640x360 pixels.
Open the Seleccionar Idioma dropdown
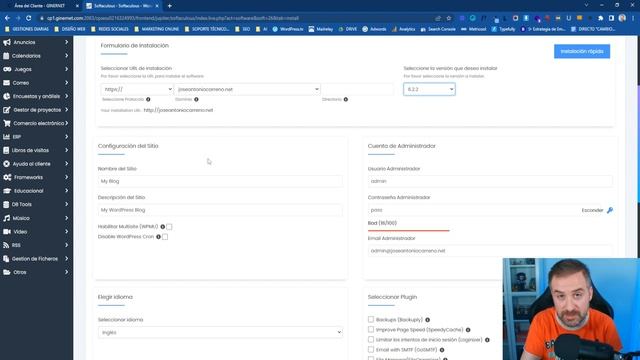pos(220,332)
